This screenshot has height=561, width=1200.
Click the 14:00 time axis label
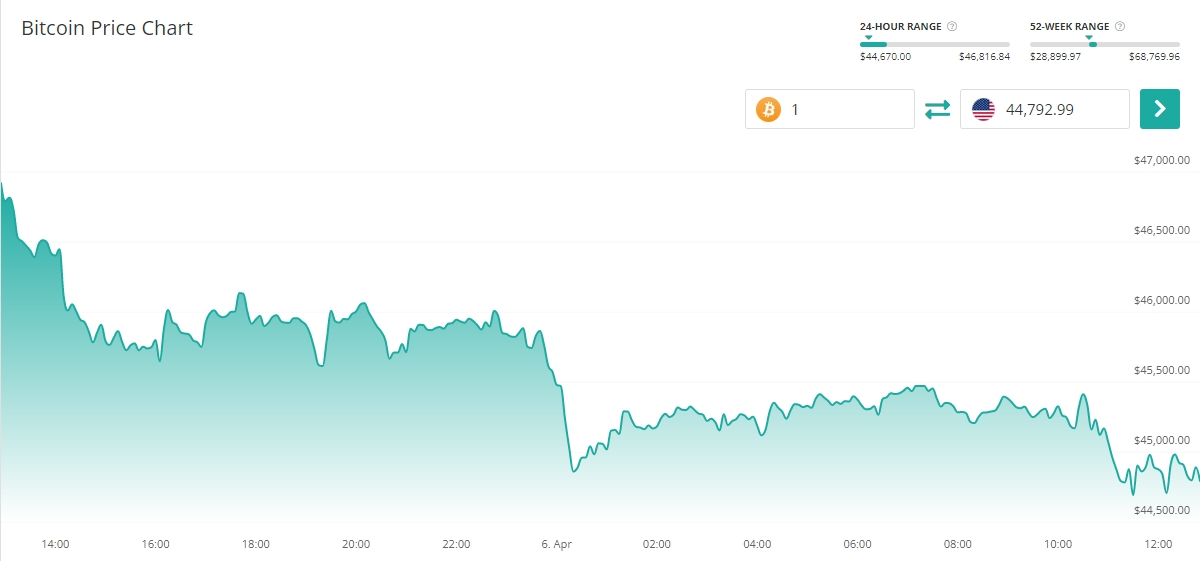[x=55, y=544]
